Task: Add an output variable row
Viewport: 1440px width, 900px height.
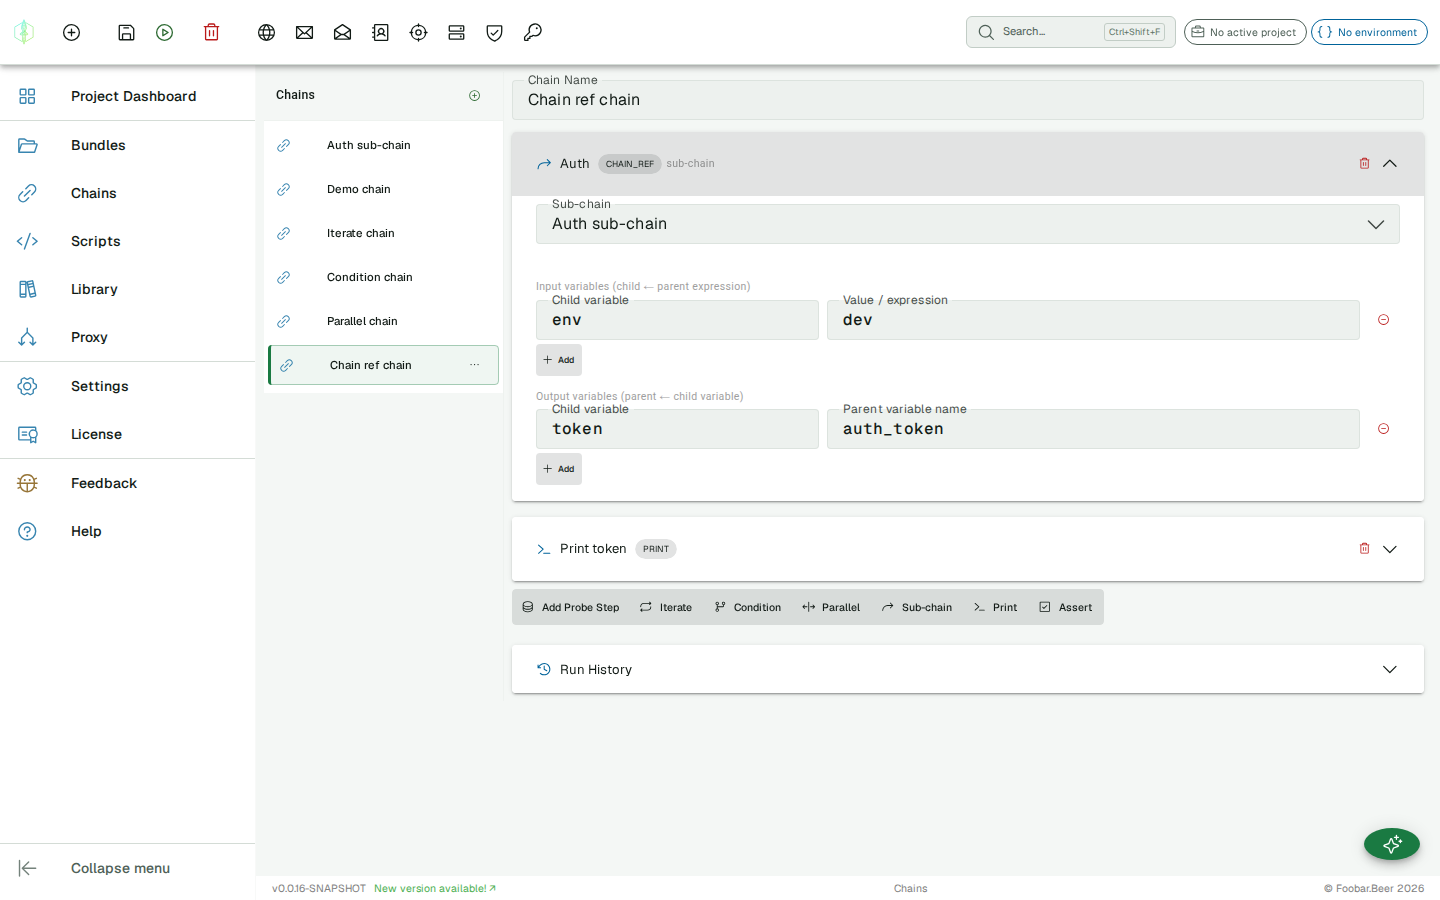Action: click(559, 469)
